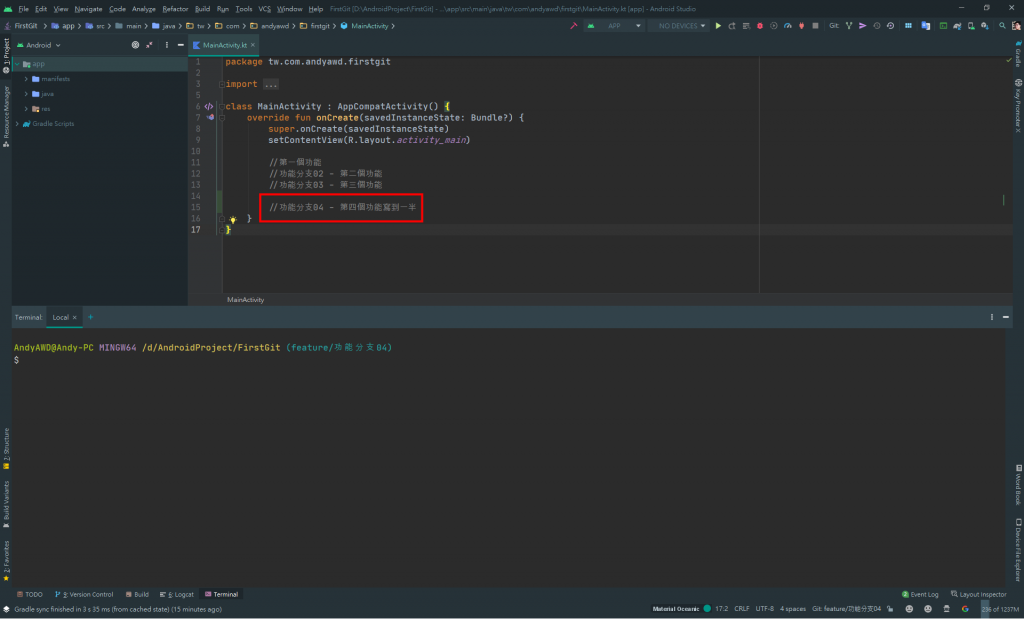Image resolution: width=1024 pixels, height=619 pixels.
Task: Click the firstgit breadcrumb in navigation bar
Action: pos(315,26)
